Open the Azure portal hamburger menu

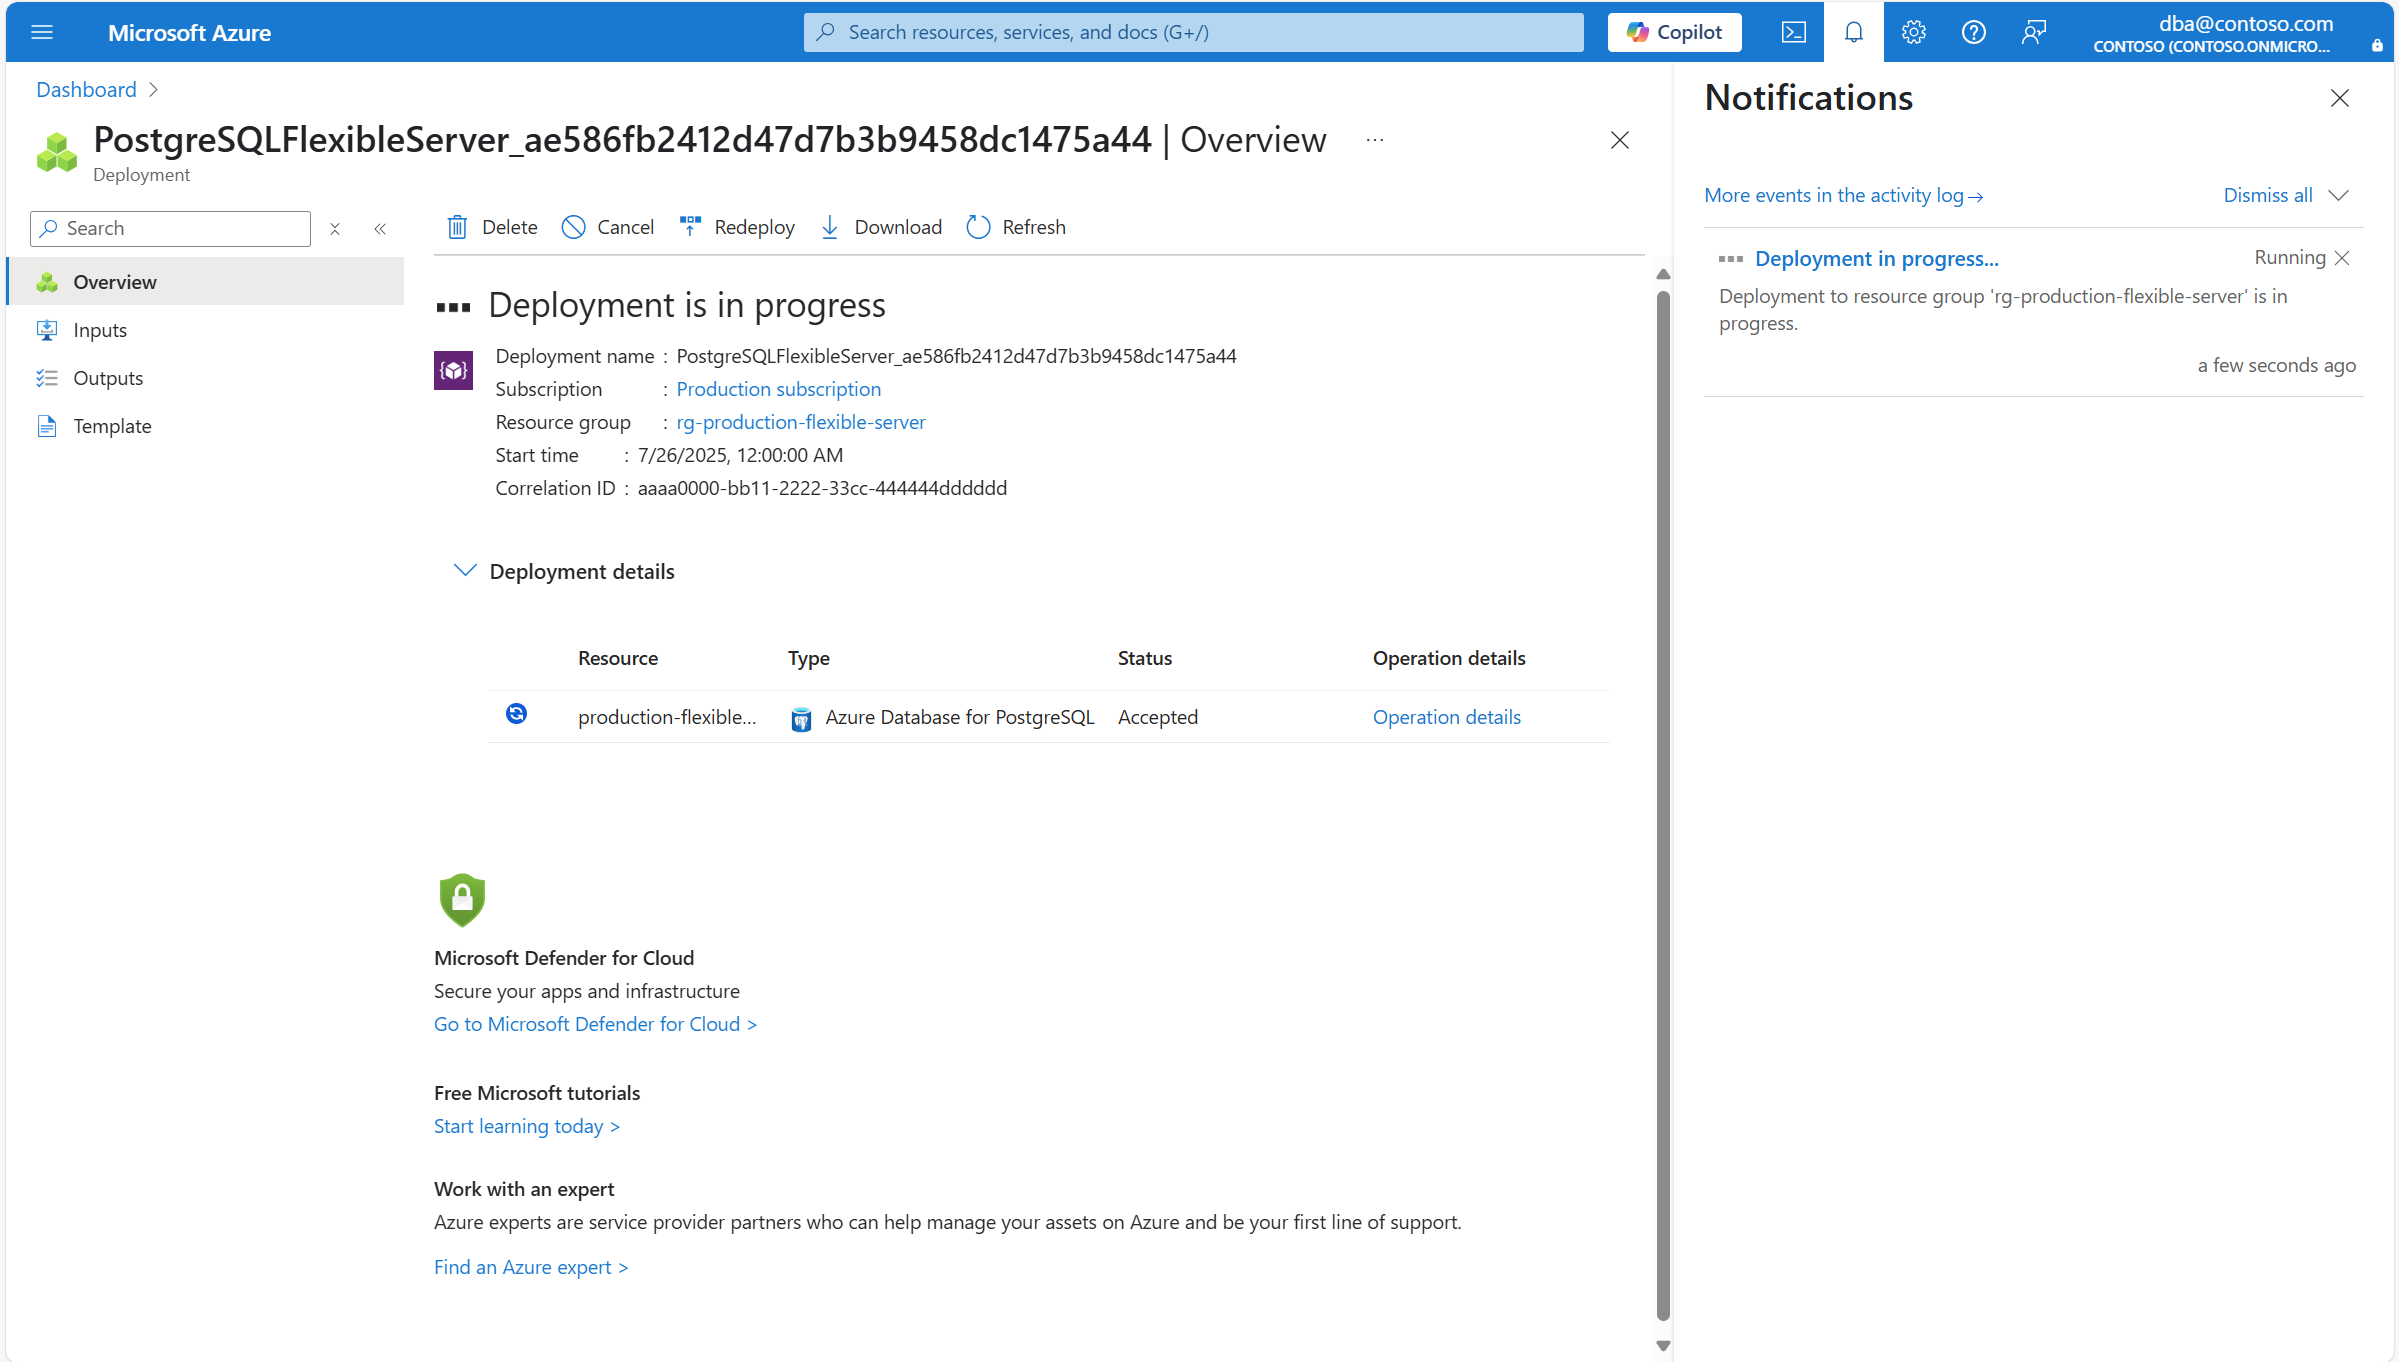pos(42,32)
